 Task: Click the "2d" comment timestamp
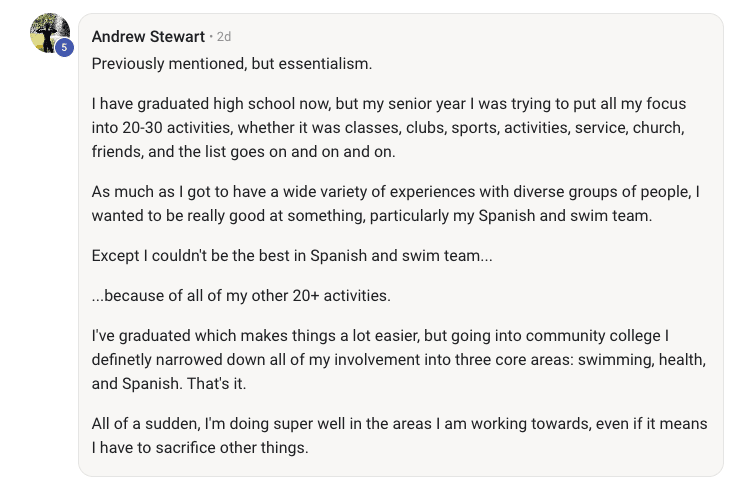coord(224,37)
